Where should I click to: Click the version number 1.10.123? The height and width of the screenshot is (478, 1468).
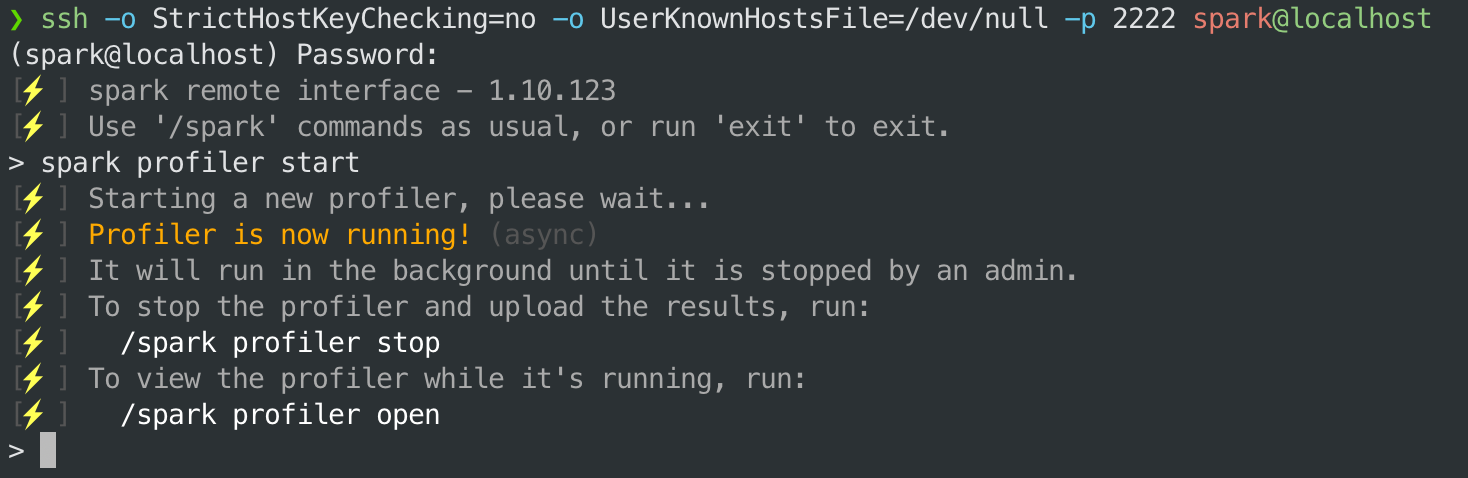(x=552, y=91)
